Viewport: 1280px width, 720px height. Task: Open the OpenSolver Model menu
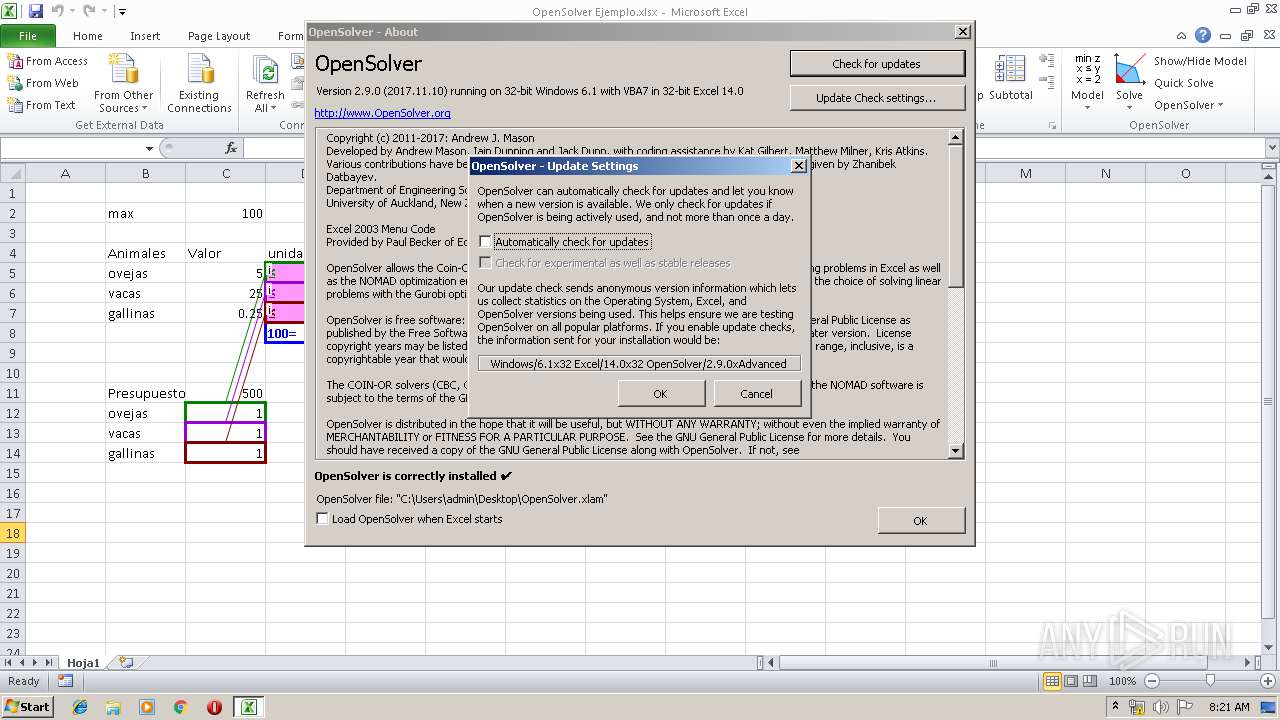click(x=1087, y=84)
